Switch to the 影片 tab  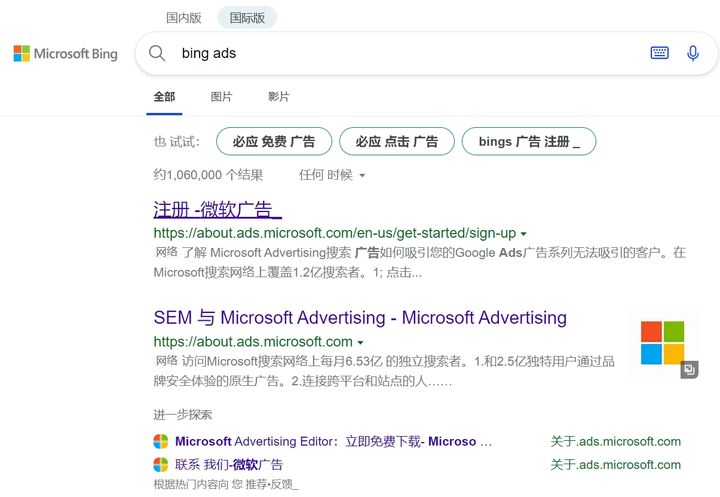pyautogui.click(x=279, y=97)
